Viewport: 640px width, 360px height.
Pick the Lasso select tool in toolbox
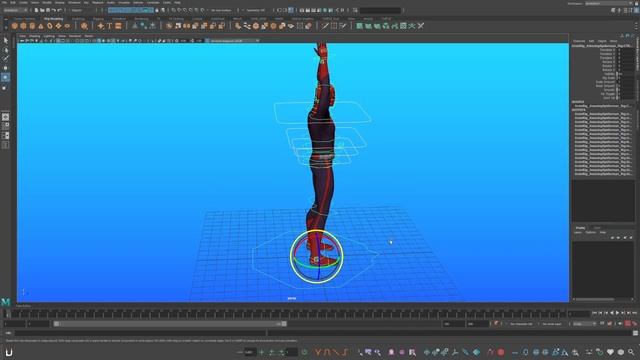click(x=6, y=50)
